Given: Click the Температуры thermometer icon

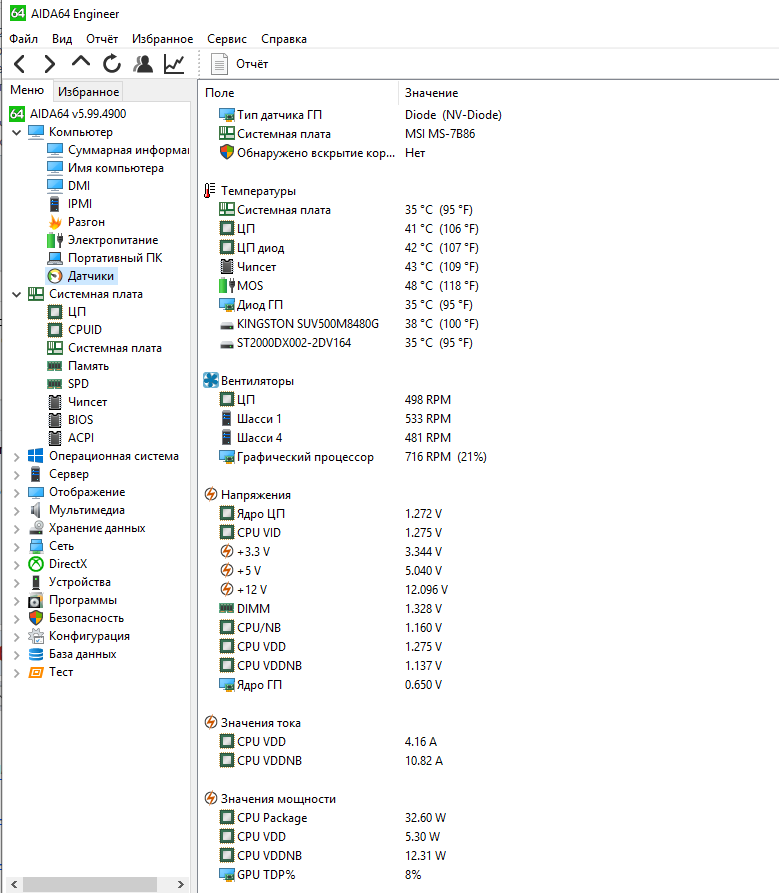Looking at the screenshot, I should tap(210, 191).
